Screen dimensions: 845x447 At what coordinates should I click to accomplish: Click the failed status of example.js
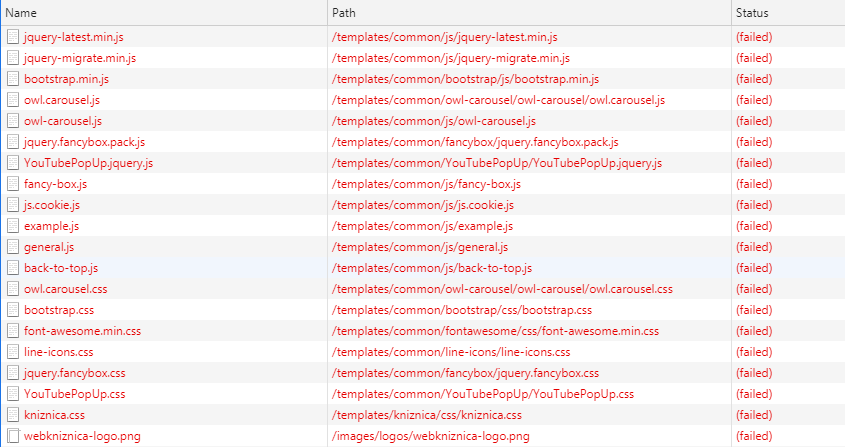point(754,226)
